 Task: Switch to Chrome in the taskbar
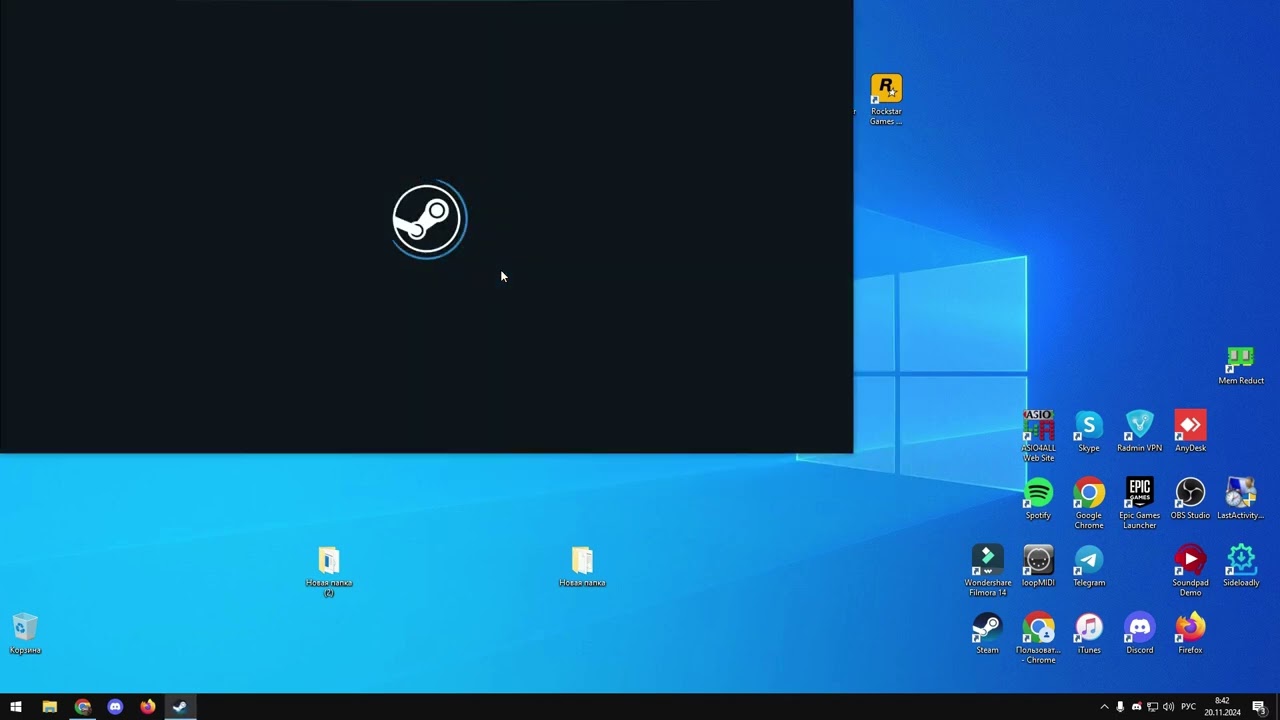tap(82, 707)
